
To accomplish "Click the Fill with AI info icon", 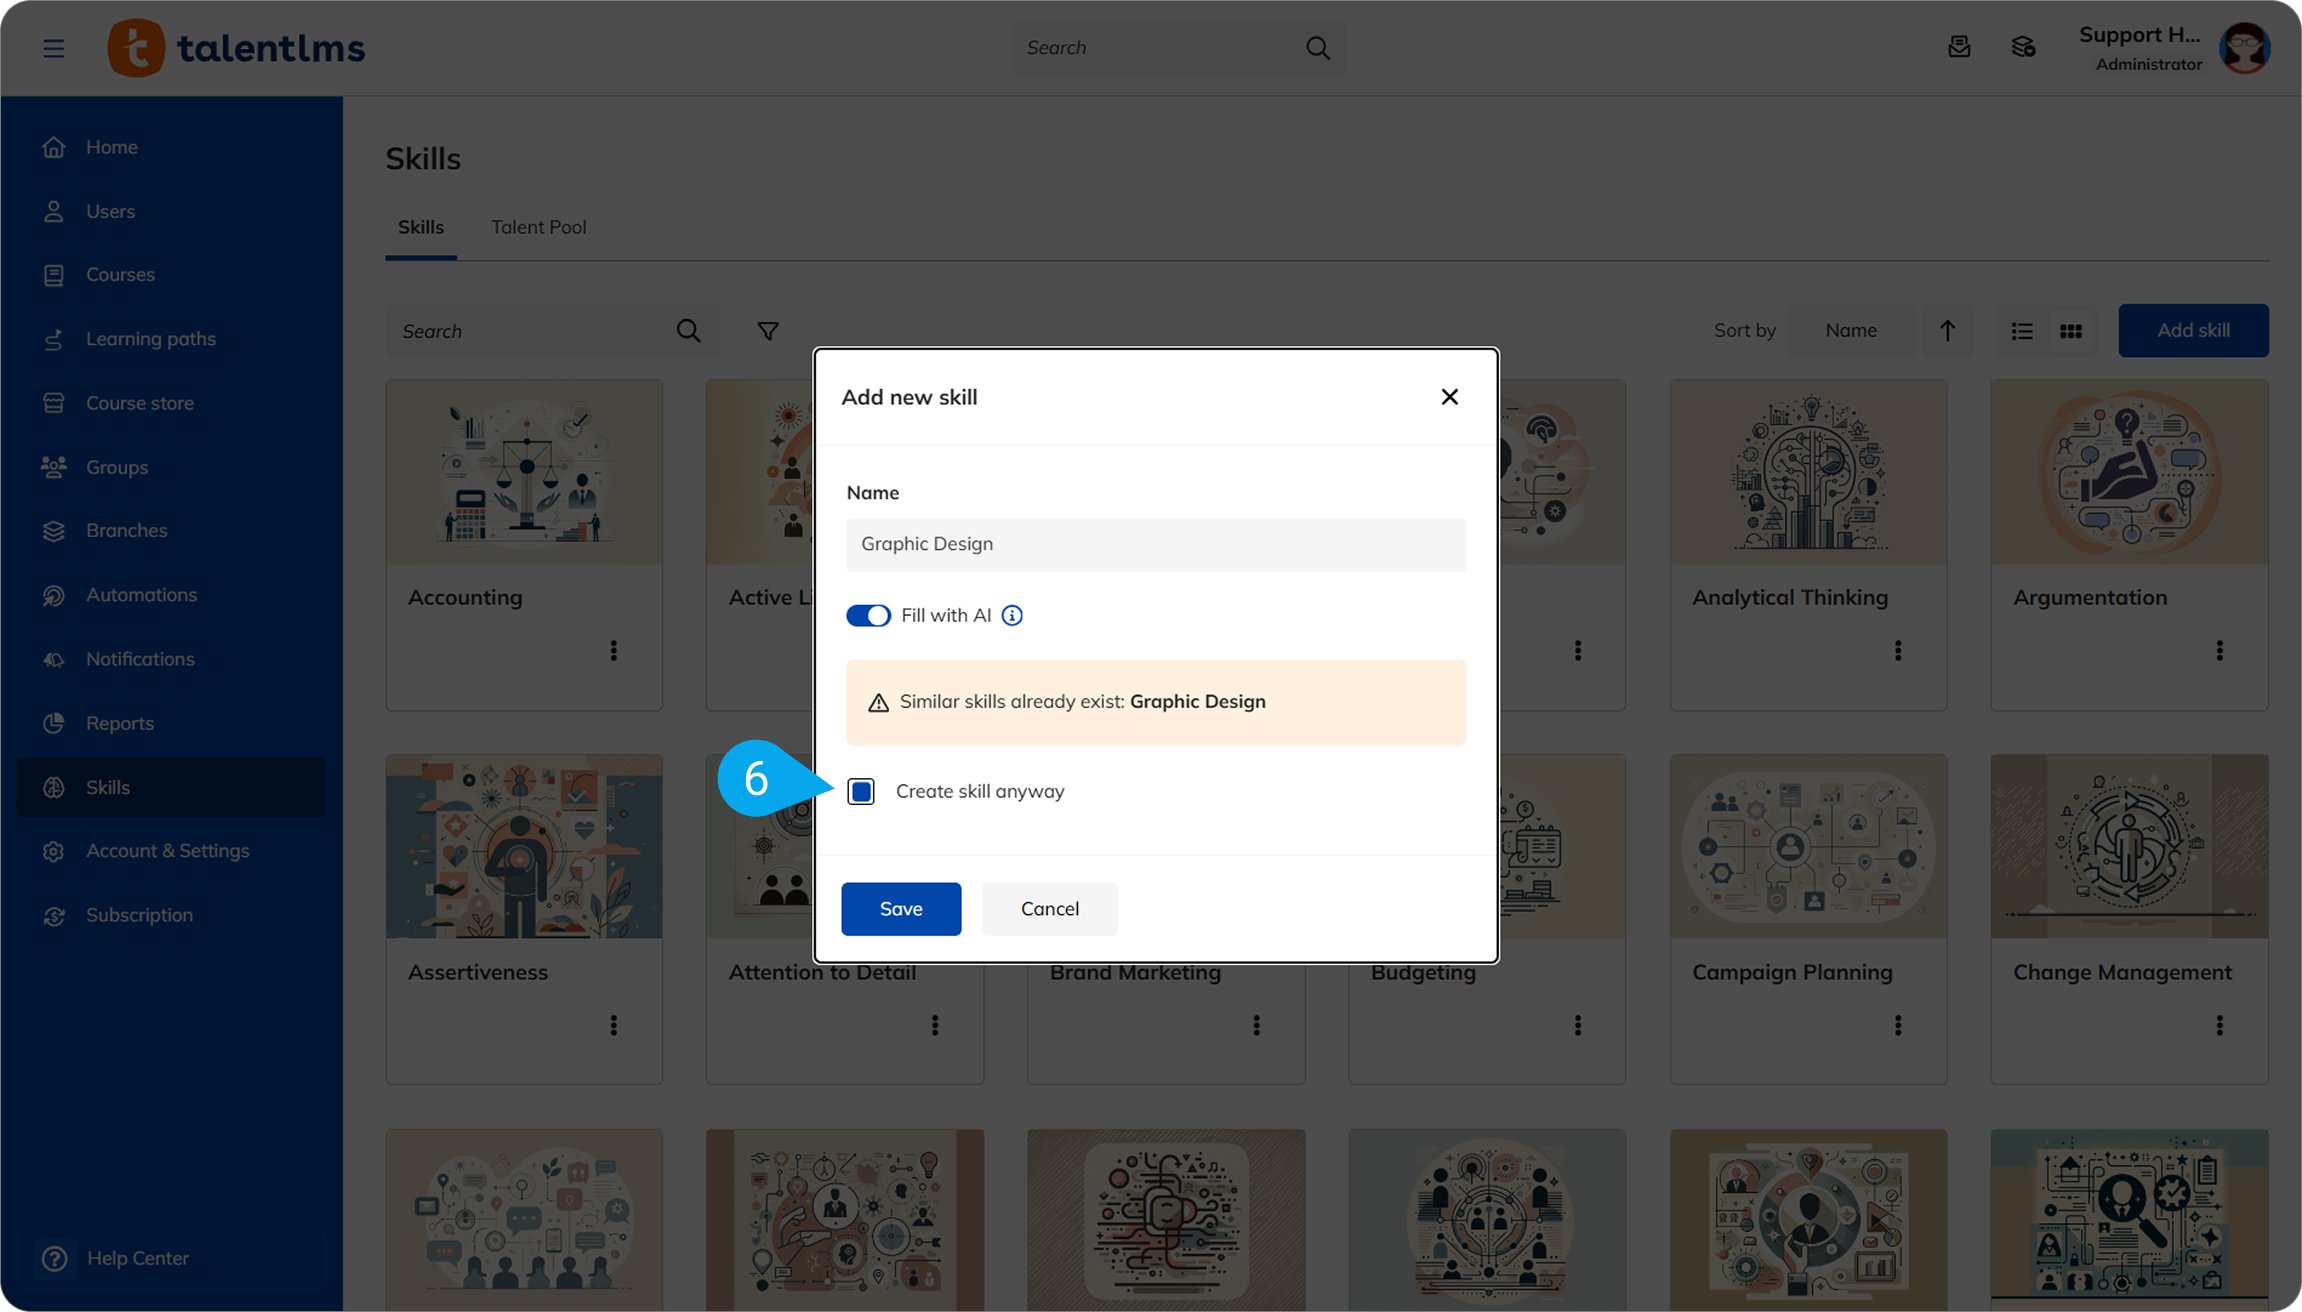I will (x=1012, y=615).
